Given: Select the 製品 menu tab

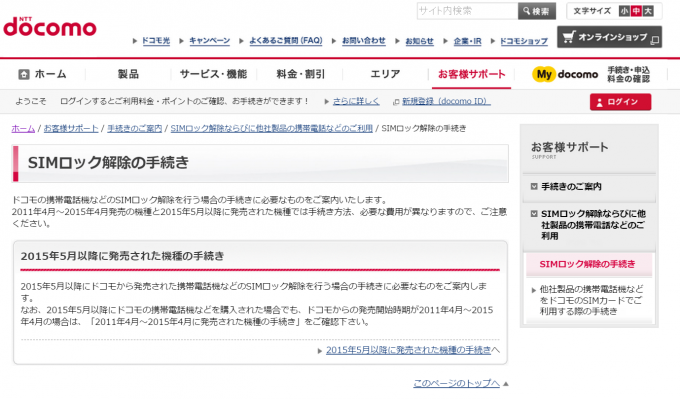Looking at the screenshot, I should pyautogui.click(x=128, y=74).
